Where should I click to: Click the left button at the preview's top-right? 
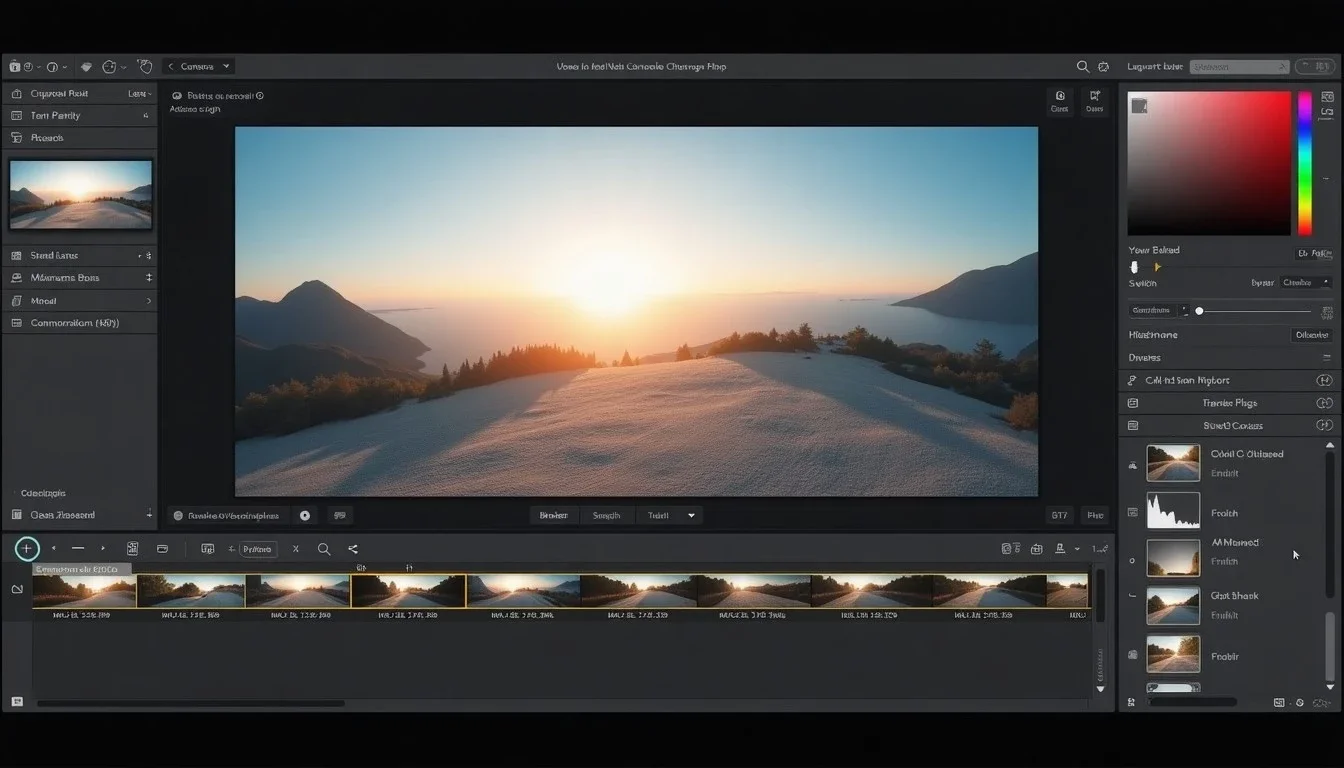point(1059,102)
